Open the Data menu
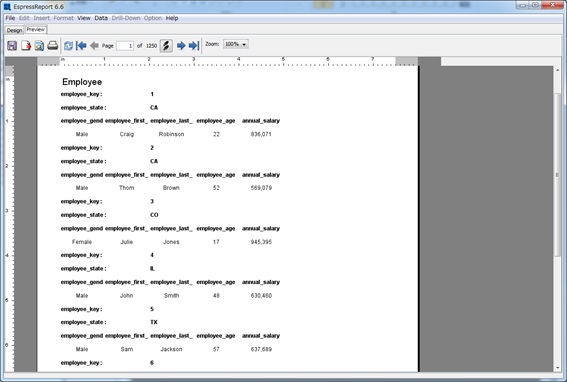The image size is (567, 382). click(x=101, y=18)
